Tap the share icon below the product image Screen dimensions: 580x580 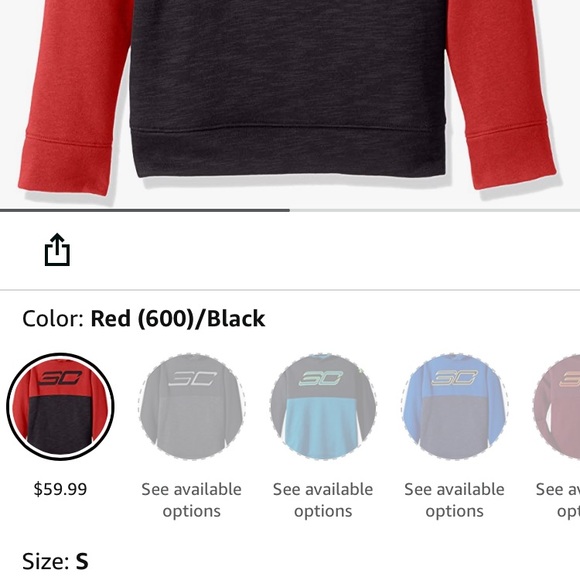pyautogui.click(x=57, y=250)
